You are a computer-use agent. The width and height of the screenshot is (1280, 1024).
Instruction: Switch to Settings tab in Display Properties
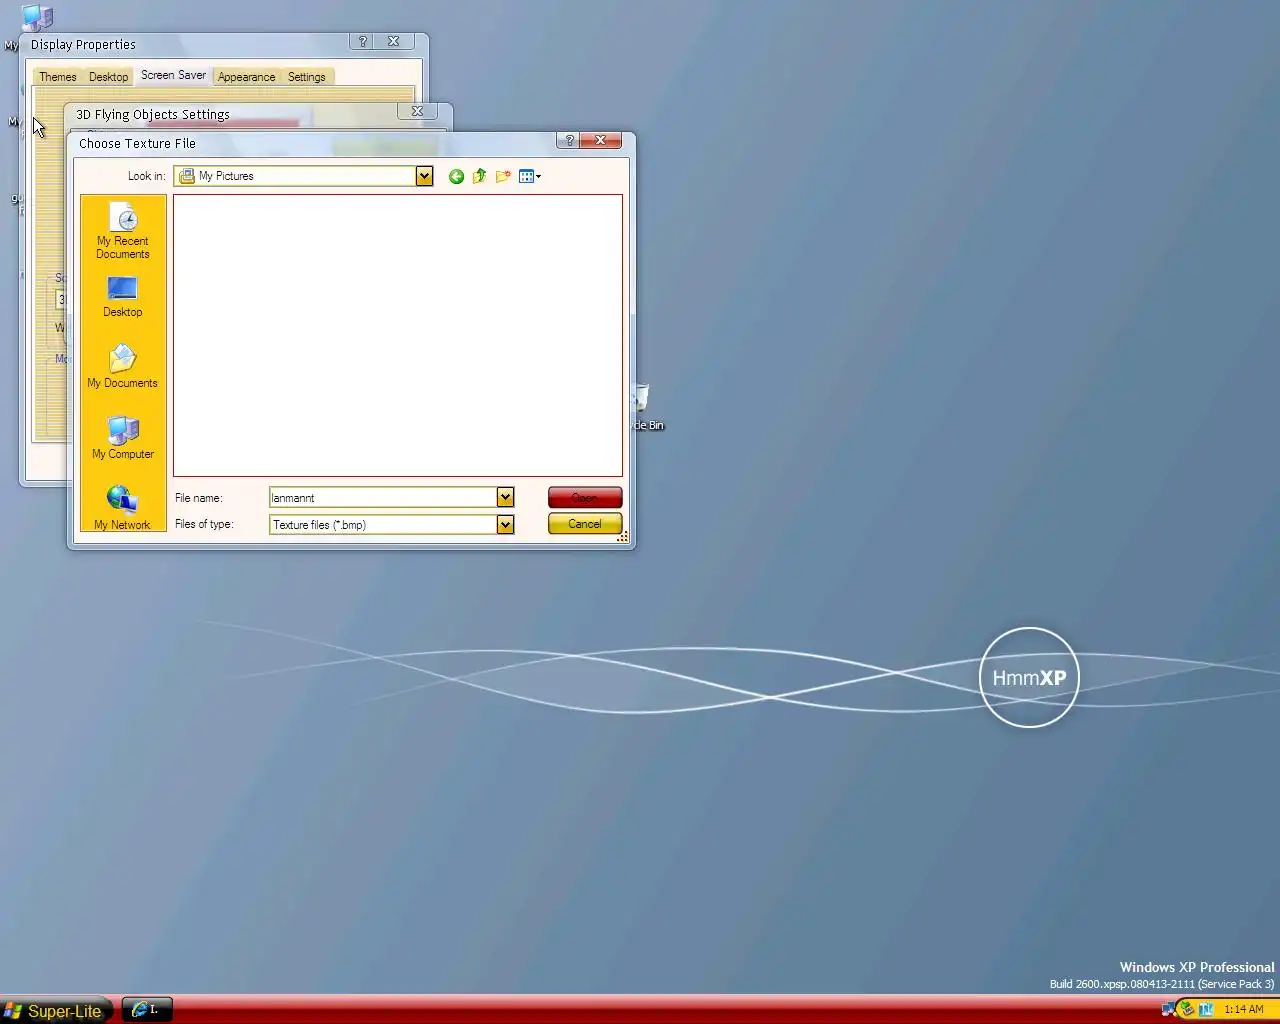306,77
